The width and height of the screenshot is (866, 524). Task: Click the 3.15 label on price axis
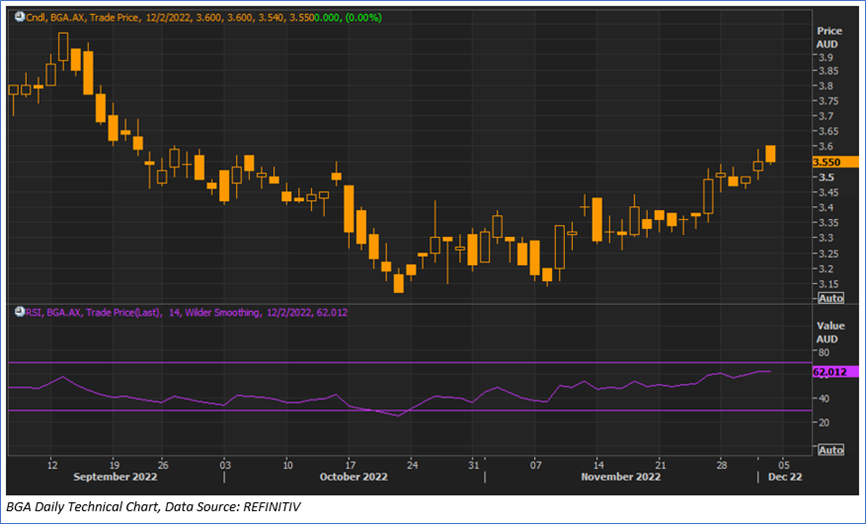(x=828, y=284)
